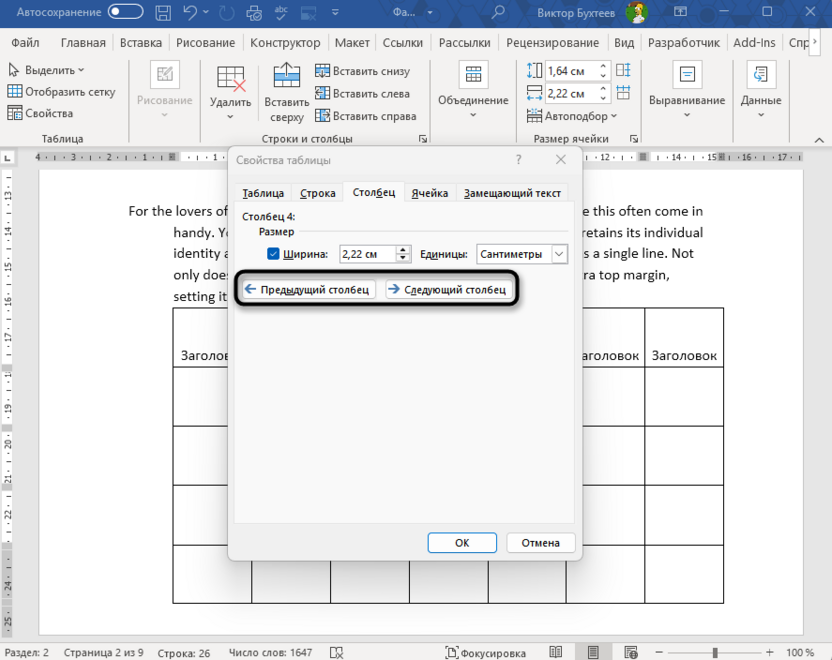Click the ribbon display options icon
The width and height of the screenshot is (832, 660).
680,12
